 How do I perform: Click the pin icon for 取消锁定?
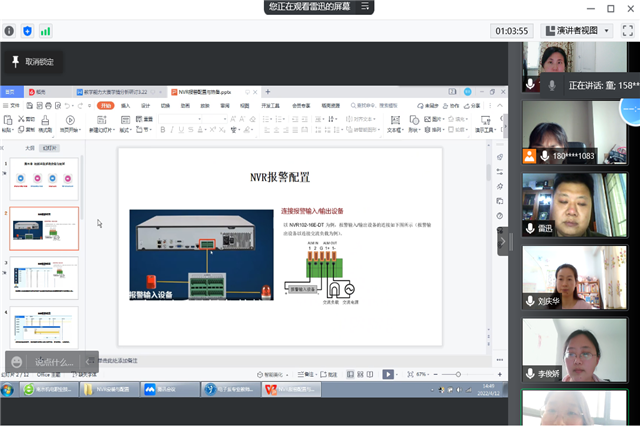[x=15, y=62]
